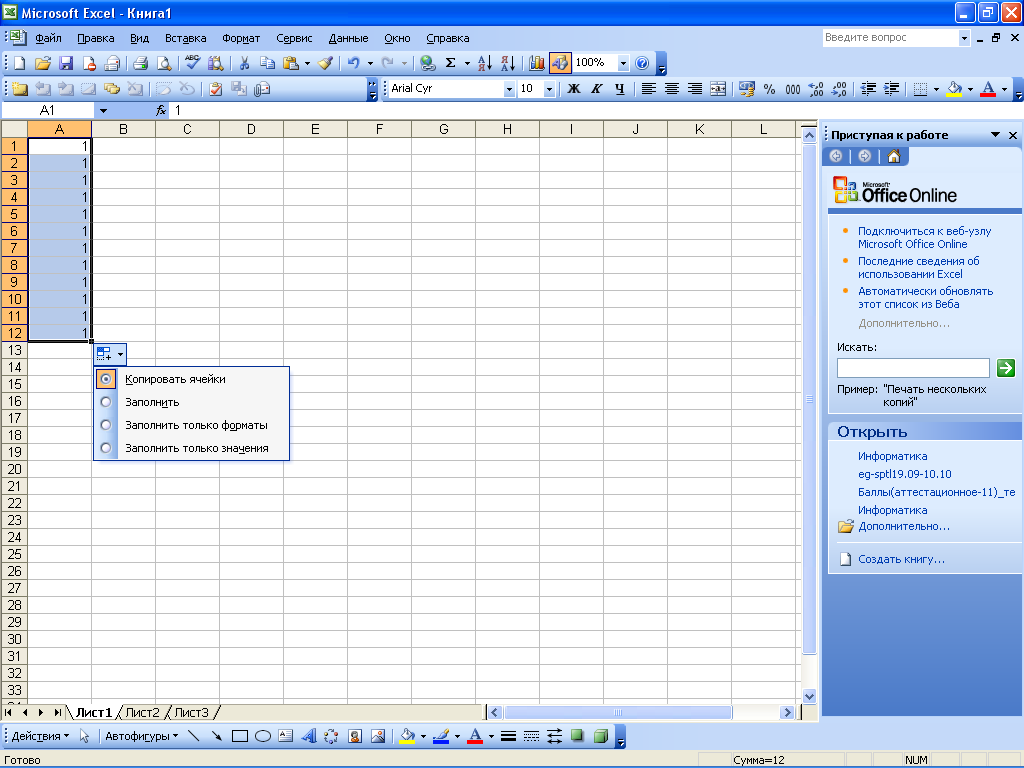This screenshot has height=768, width=1024.
Task: Click the vertical scrollbar down arrow
Action: click(x=809, y=696)
